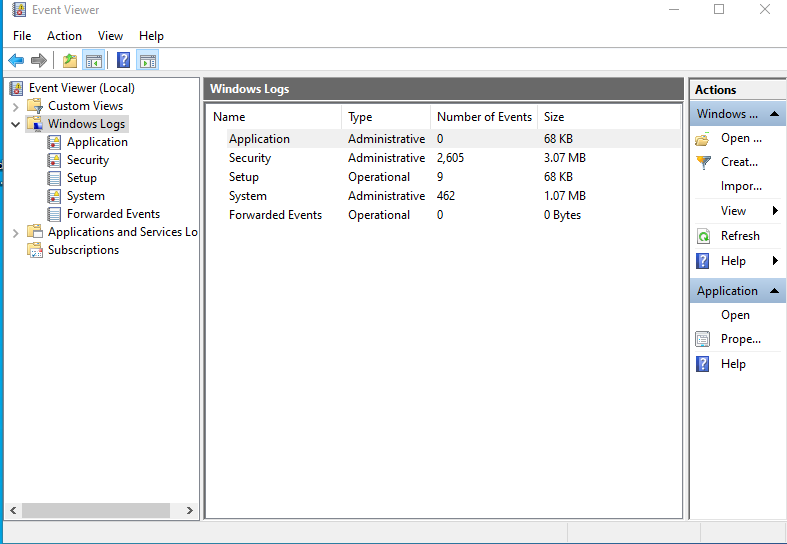
Task: Click the Open action under Application
Action: pyautogui.click(x=735, y=315)
